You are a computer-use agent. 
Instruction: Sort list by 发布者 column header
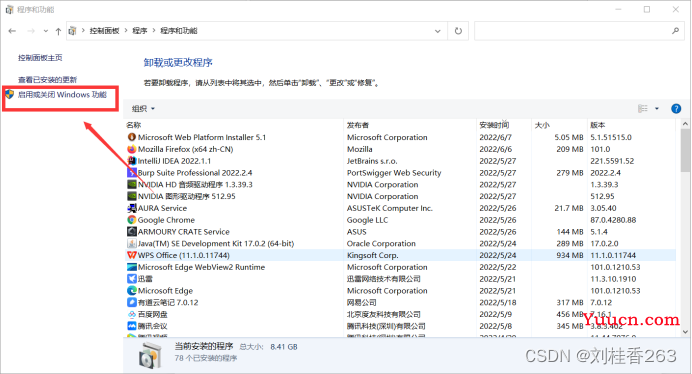[x=357, y=125]
